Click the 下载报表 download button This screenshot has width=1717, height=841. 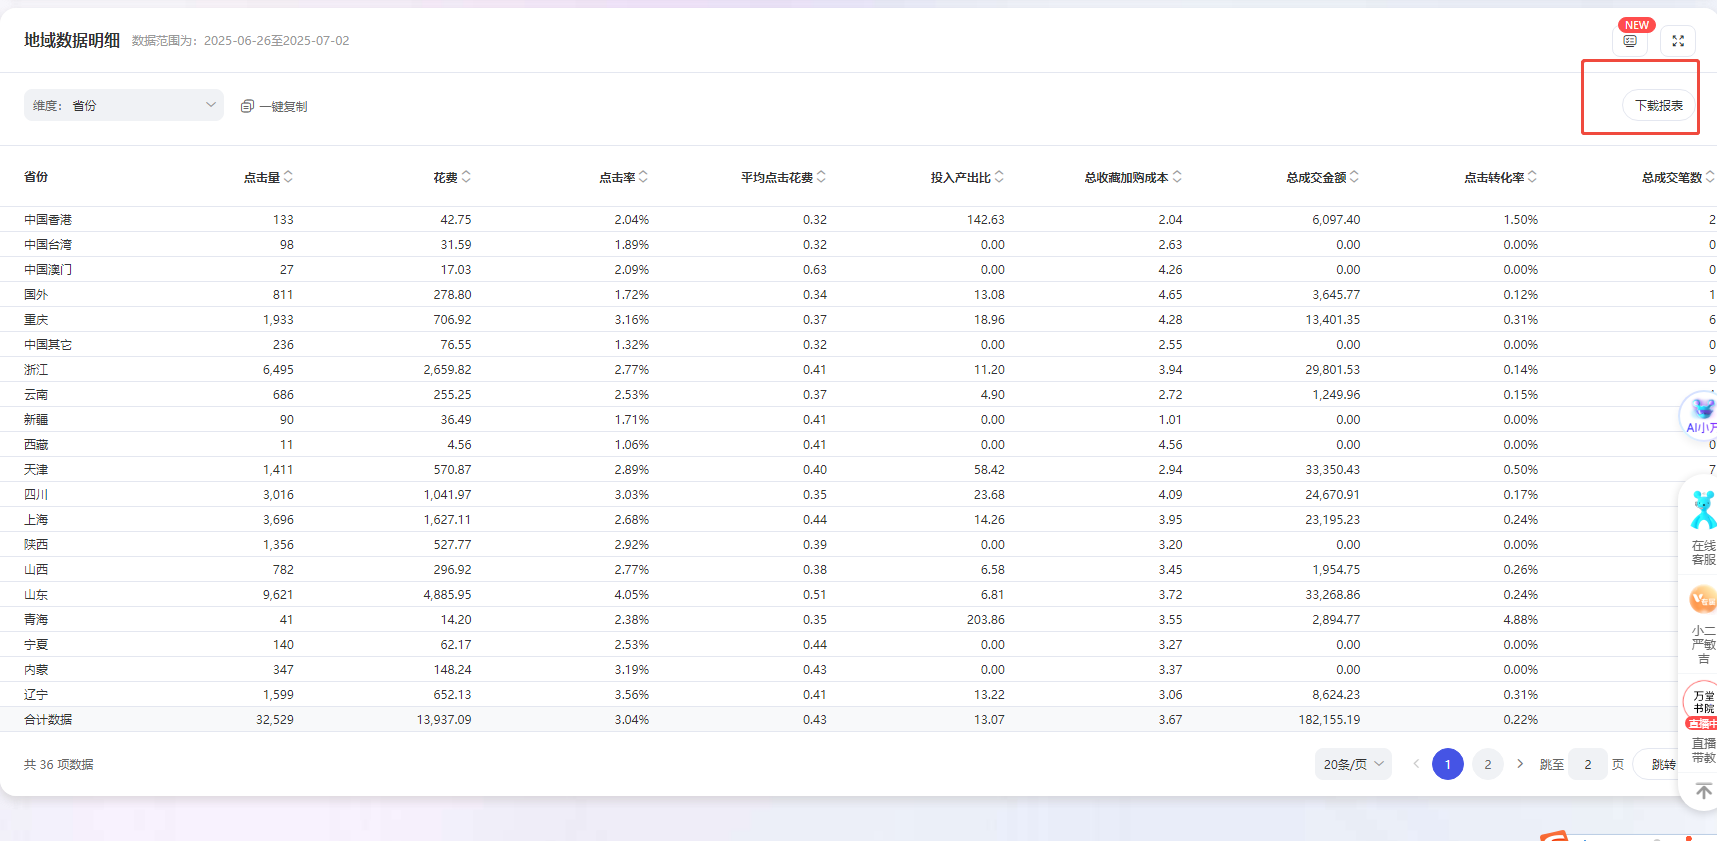tap(1658, 105)
